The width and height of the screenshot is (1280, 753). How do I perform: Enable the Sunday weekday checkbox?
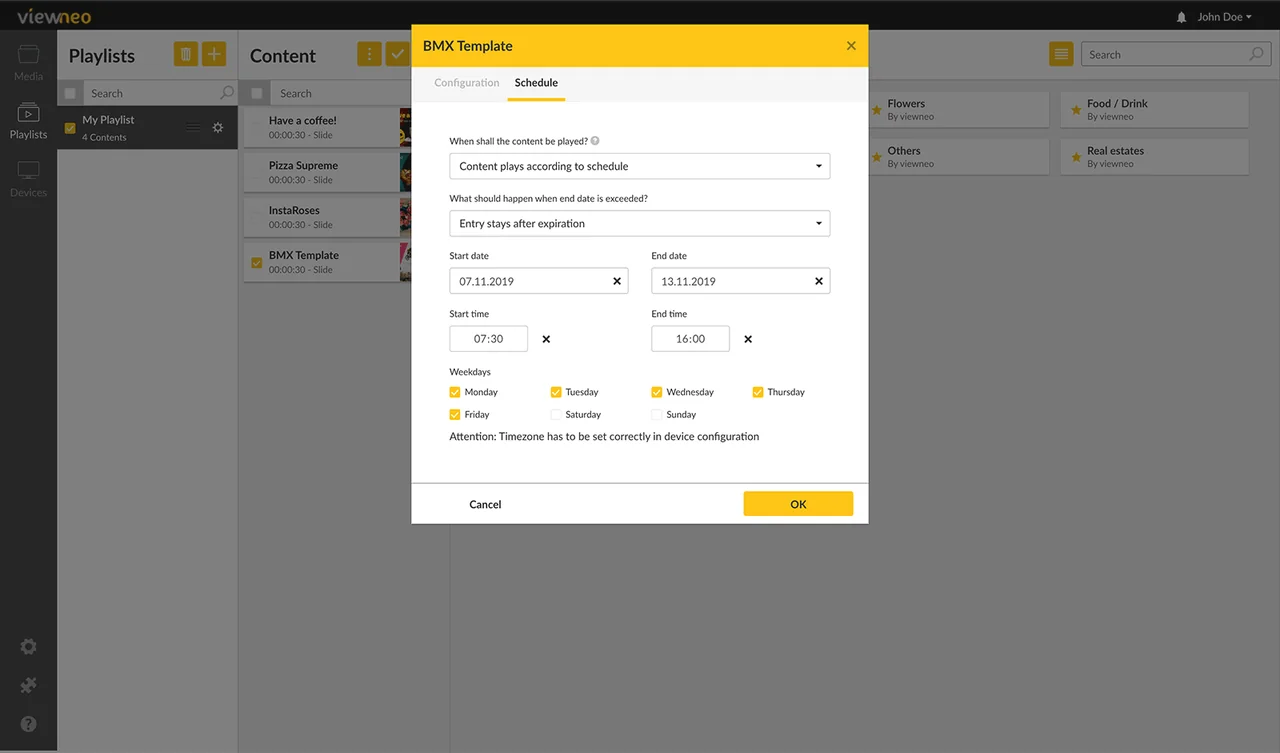click(x=657, y=414)
